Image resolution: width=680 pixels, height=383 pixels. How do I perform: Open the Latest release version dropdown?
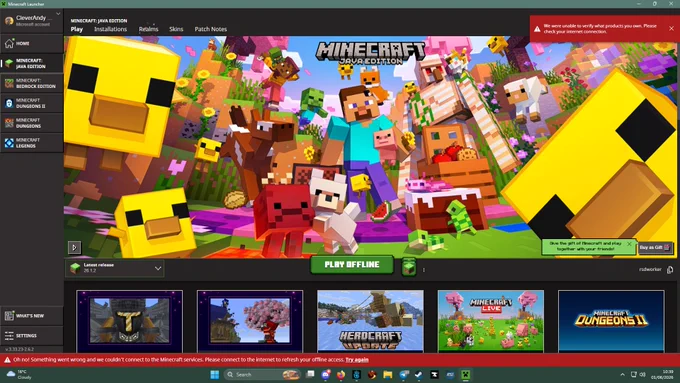(x=115, y=268)
